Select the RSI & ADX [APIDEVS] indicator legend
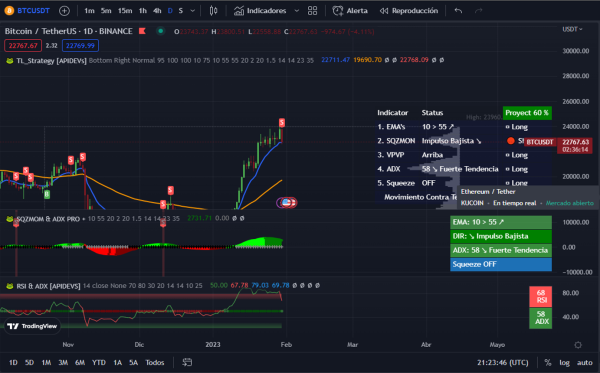The height and width of the screenshot is (373, 600). 48,286
